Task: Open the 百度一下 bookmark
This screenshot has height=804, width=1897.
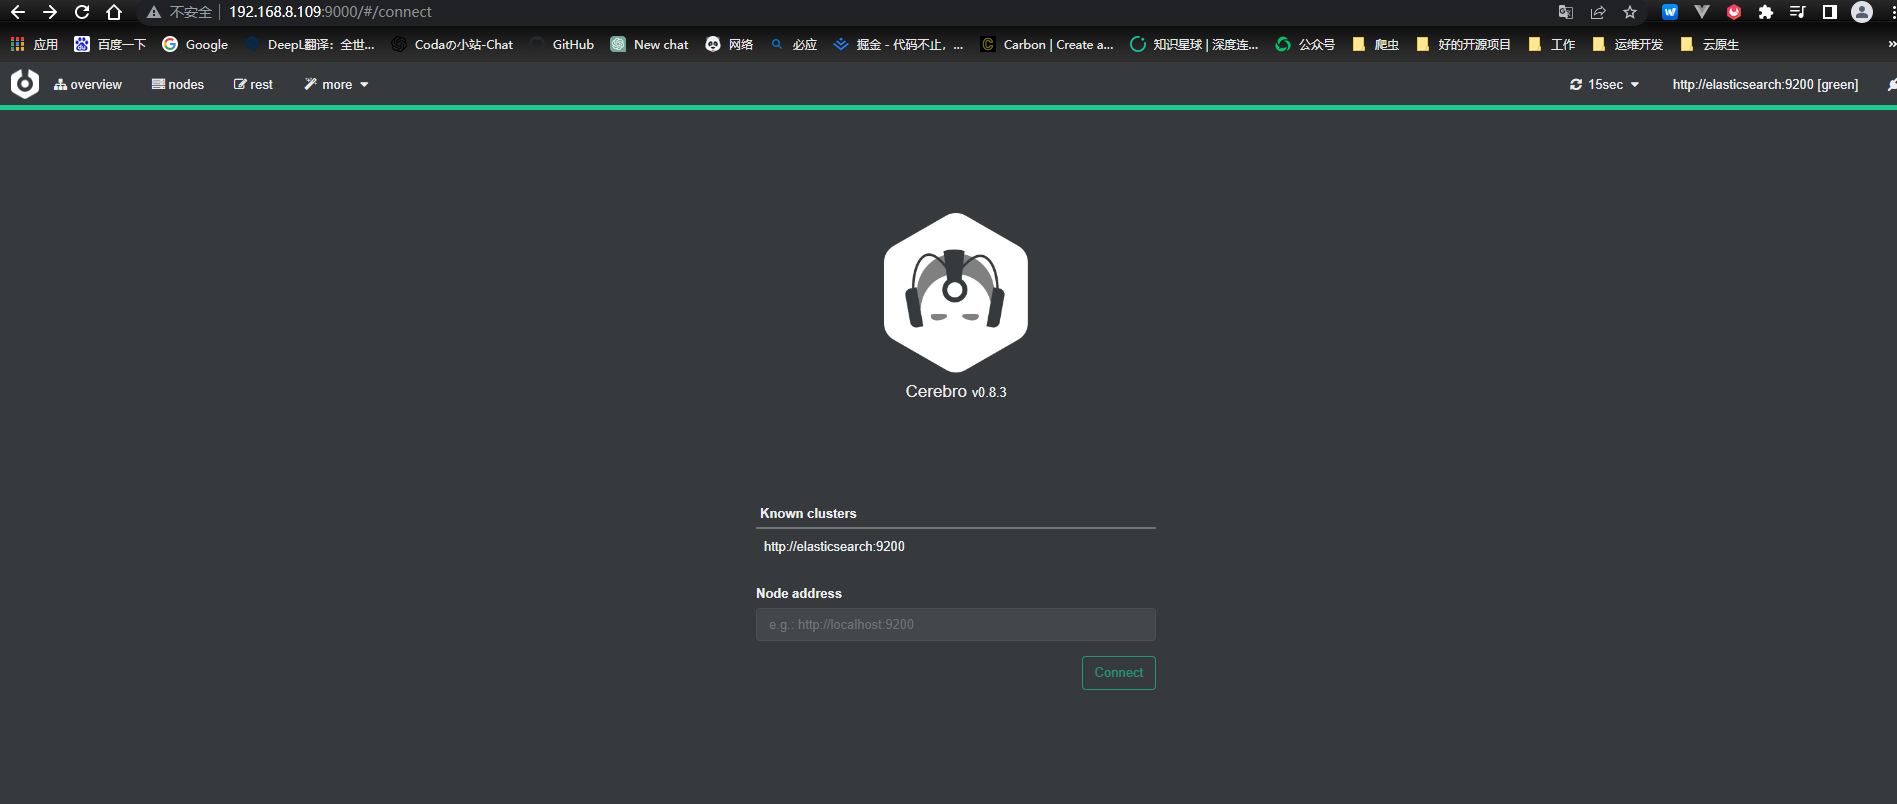Action: [110, 44]
